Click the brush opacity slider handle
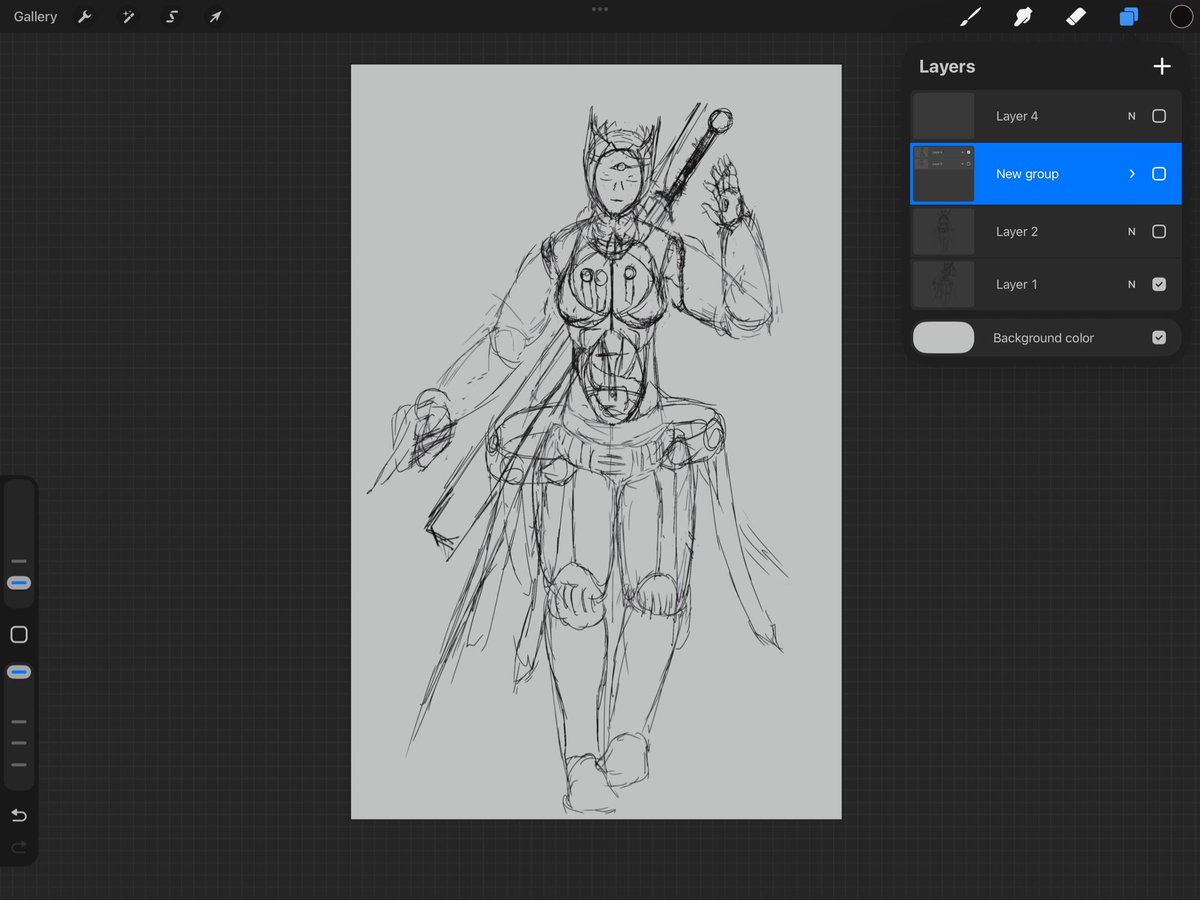Viewport: 1200px width, 900px height. pos(19,672)
